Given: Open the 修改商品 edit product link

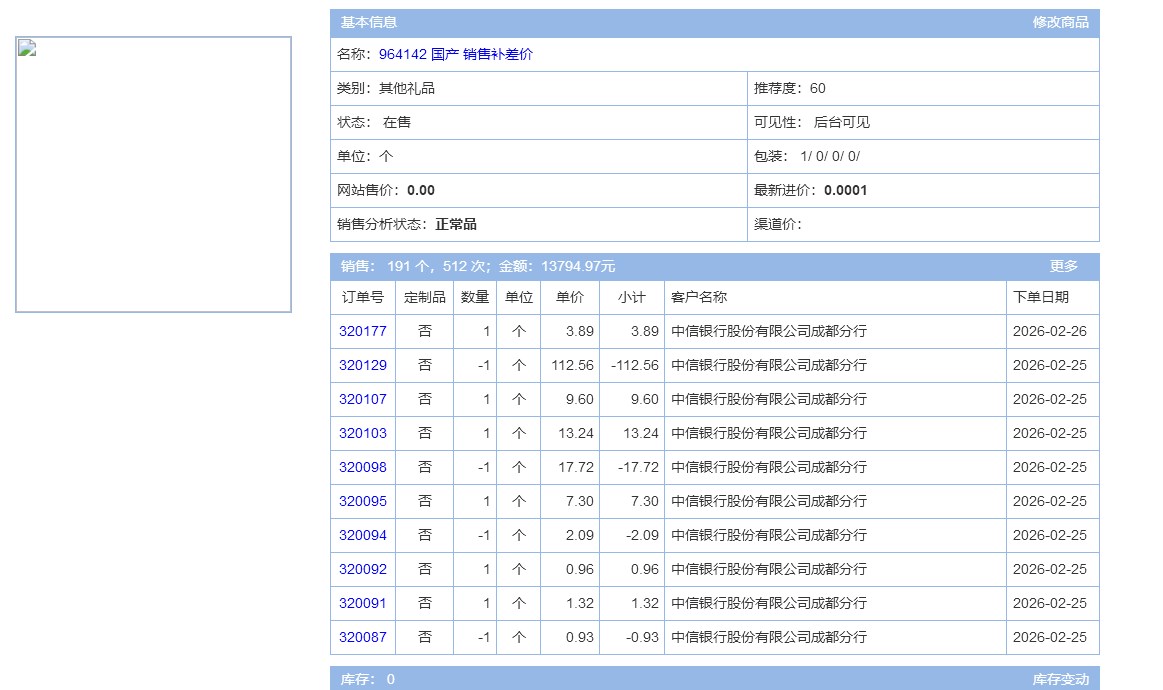Looking at the screenshot, I should tap(1060, 22).
